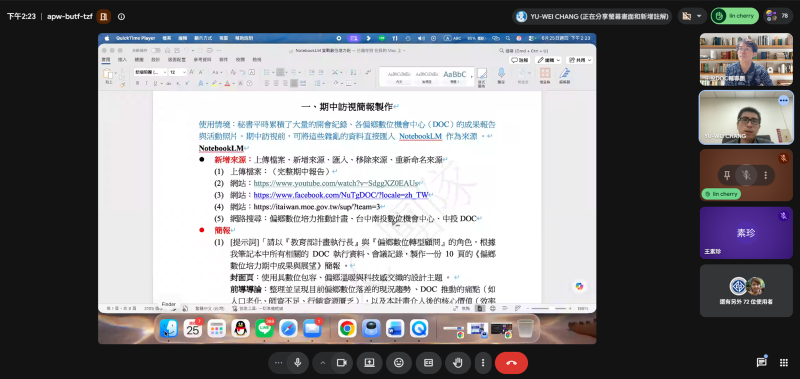This screenshot has width=800, height=379.
Task: Click the NotebookLM underlined link text
Action: coord(420,136)
